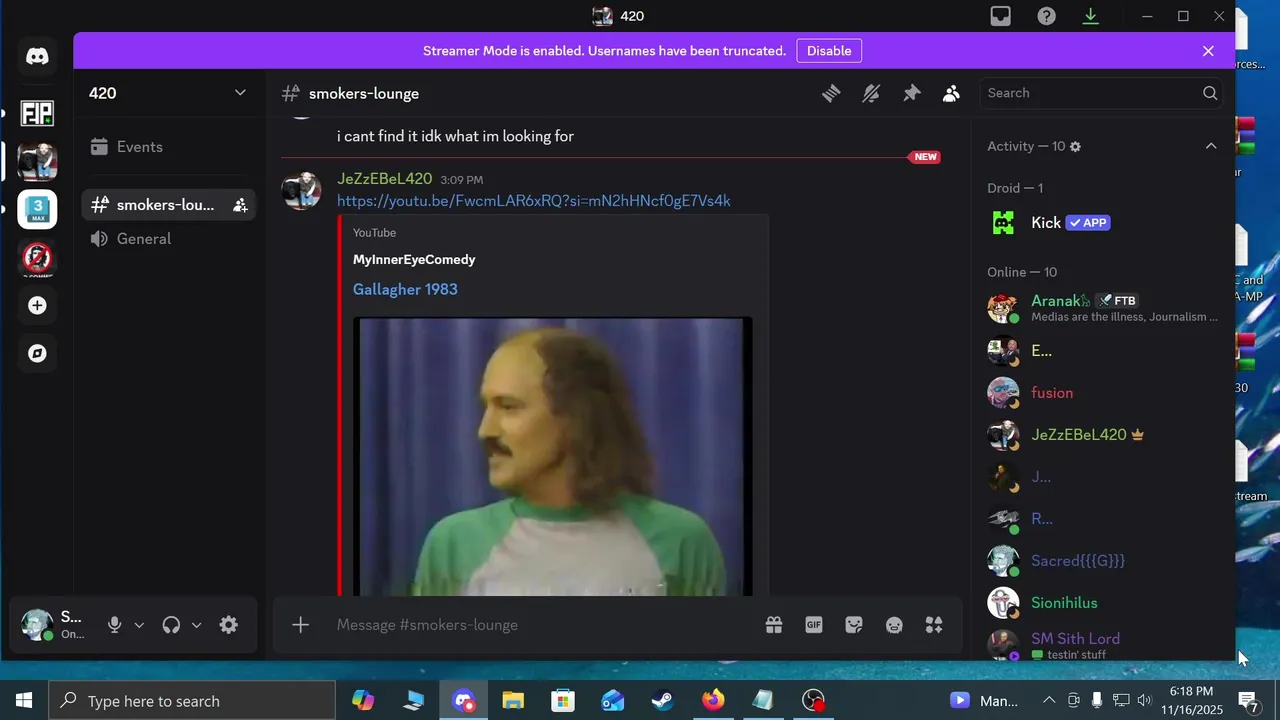Open the Inbox icon in title bar
The height and width of the screenshot is (720, 1280).
click(1000, 16)
